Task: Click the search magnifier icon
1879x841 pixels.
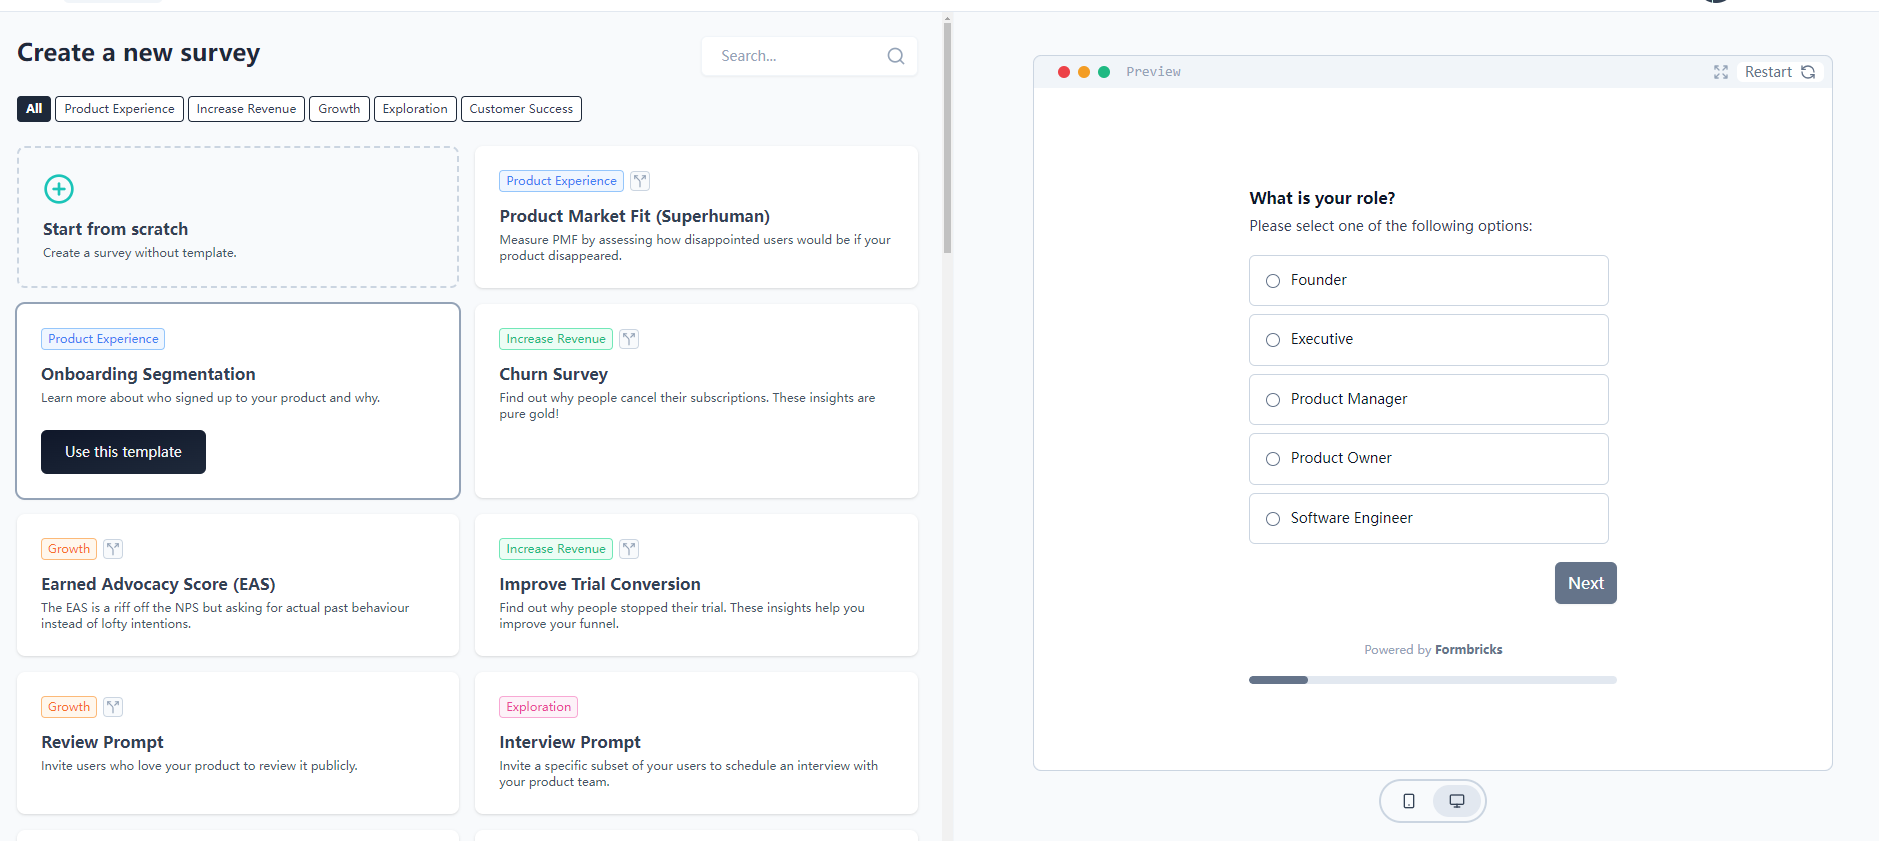Action: click(895, 56)
